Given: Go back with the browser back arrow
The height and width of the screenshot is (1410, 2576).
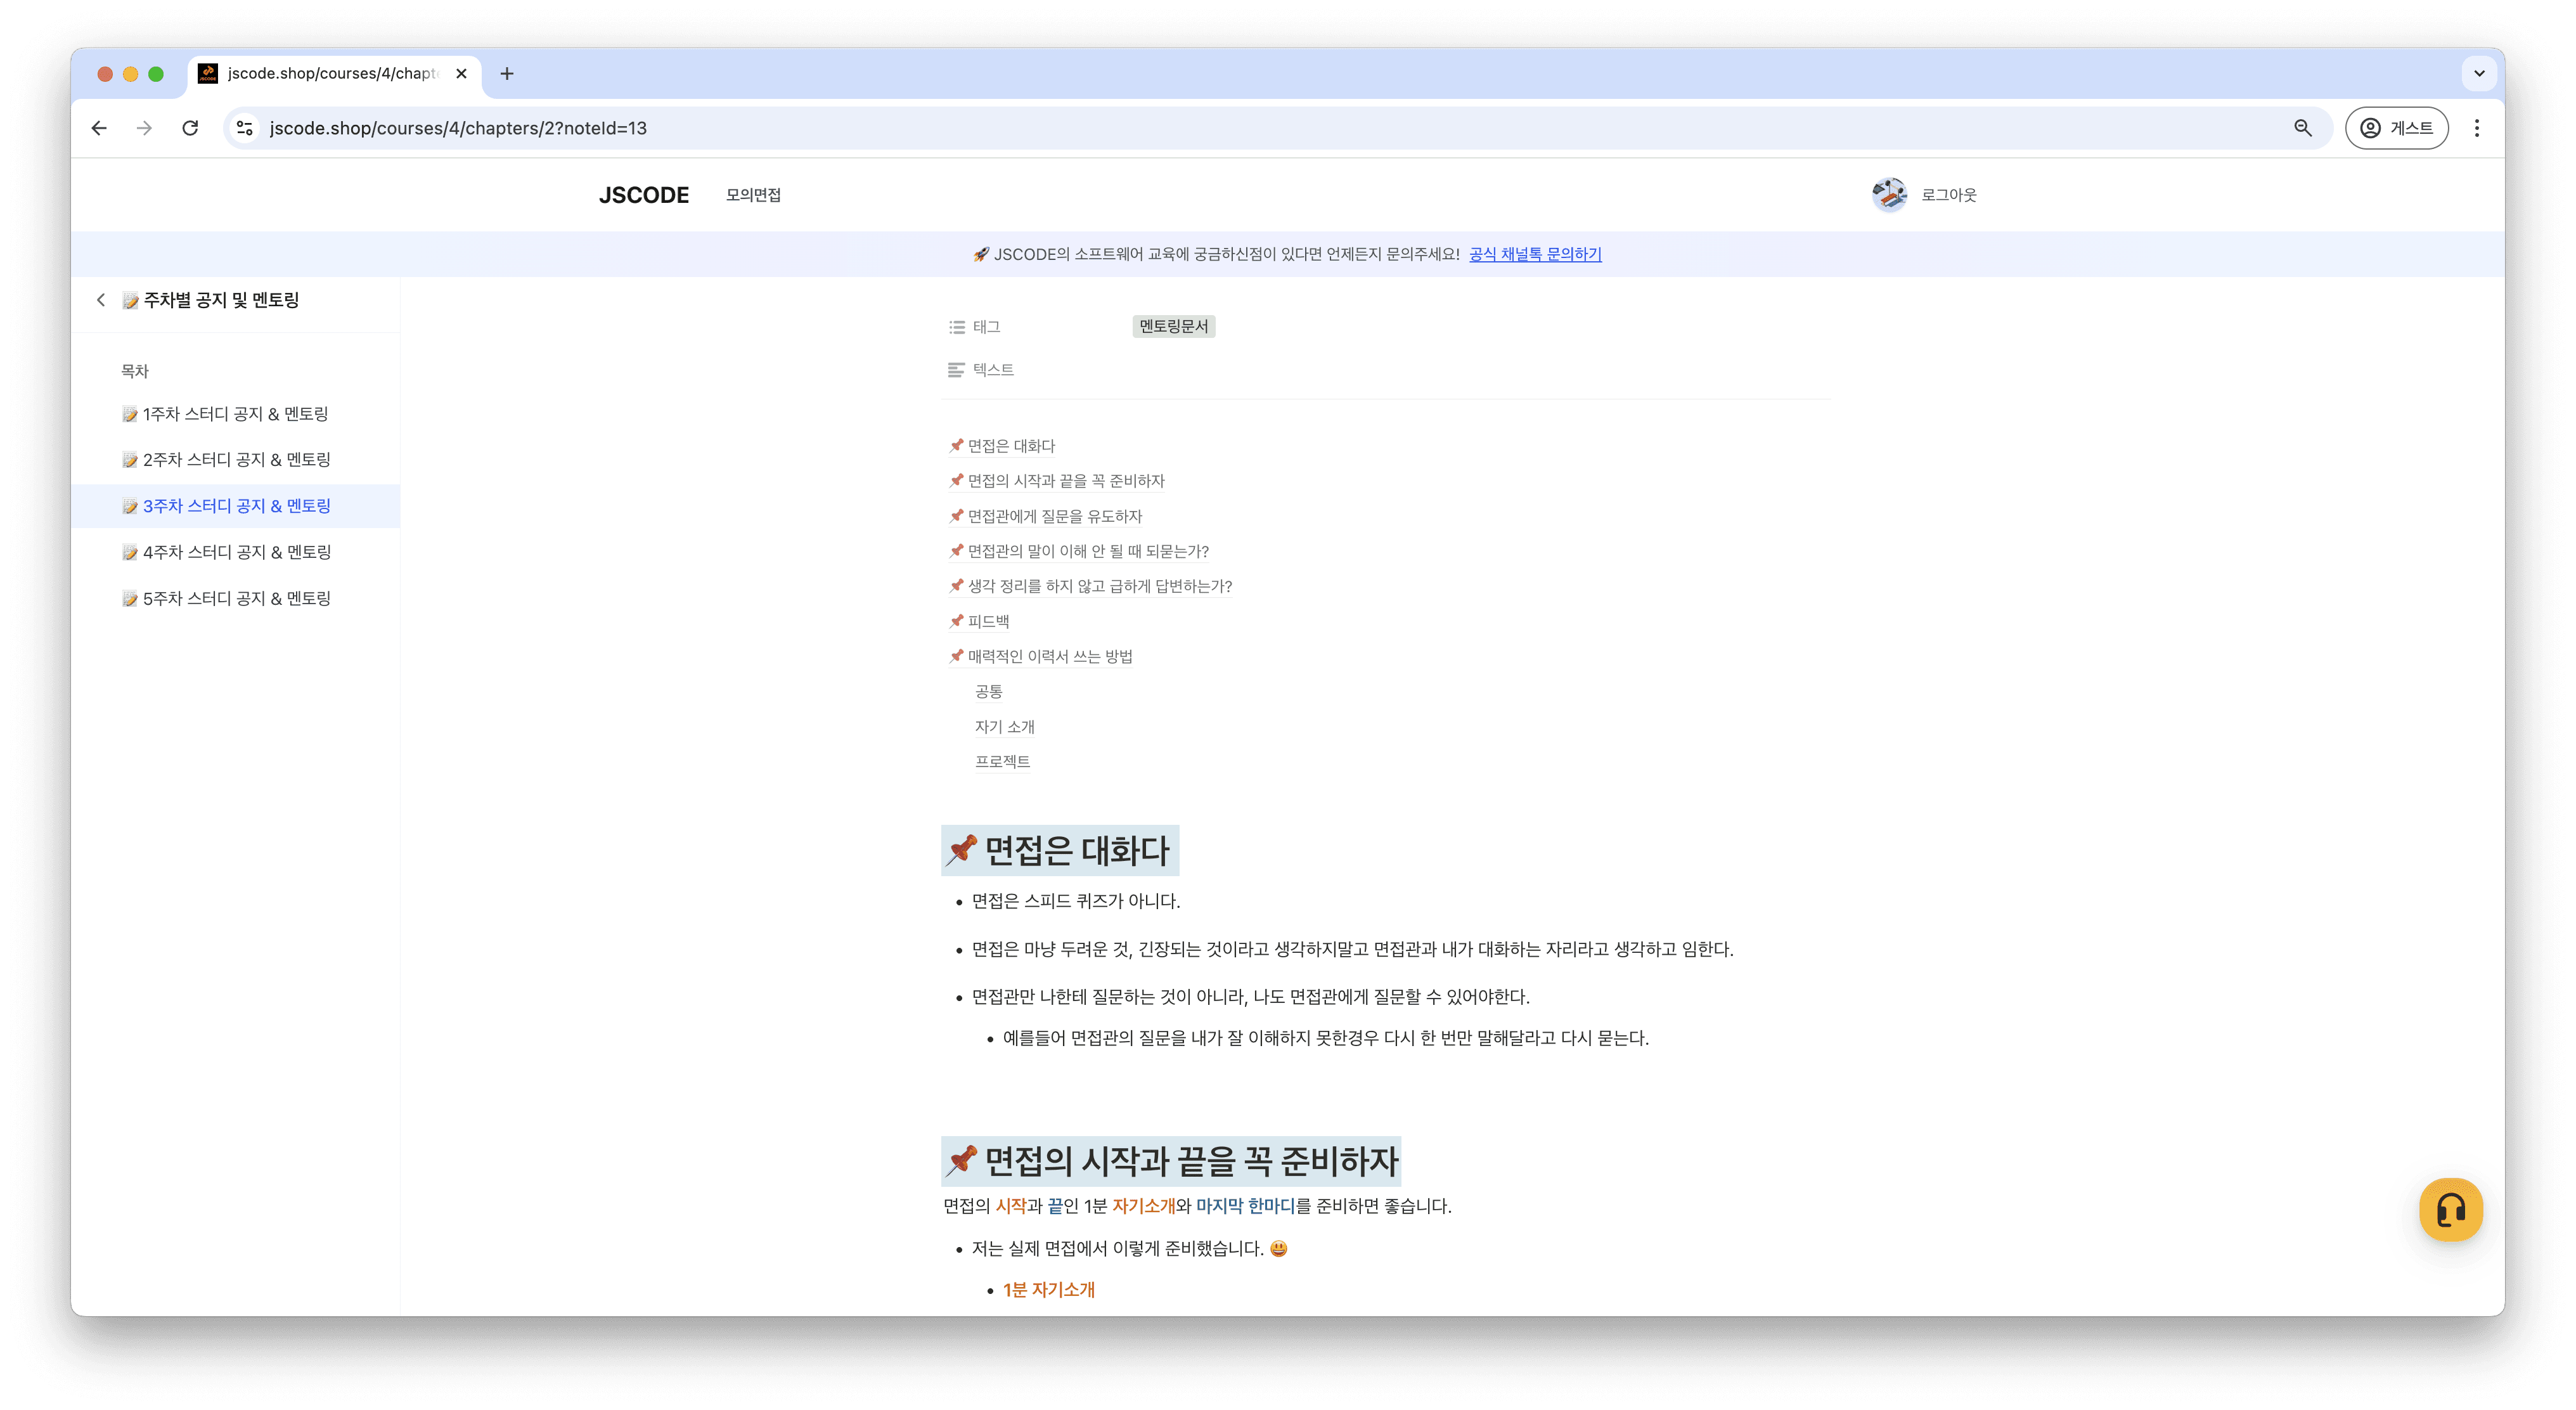Looking at the screenshot, I should tap(99, 128).
